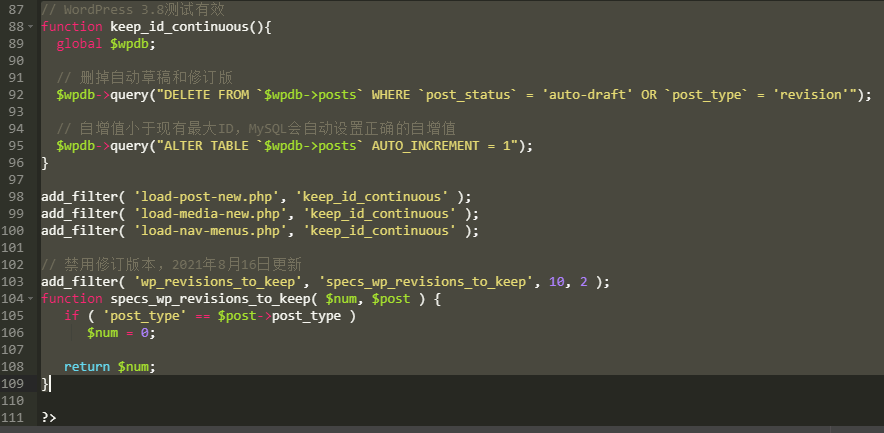Click the closing brace on line 109
The image size is (884, 433).
coord(45,383)
